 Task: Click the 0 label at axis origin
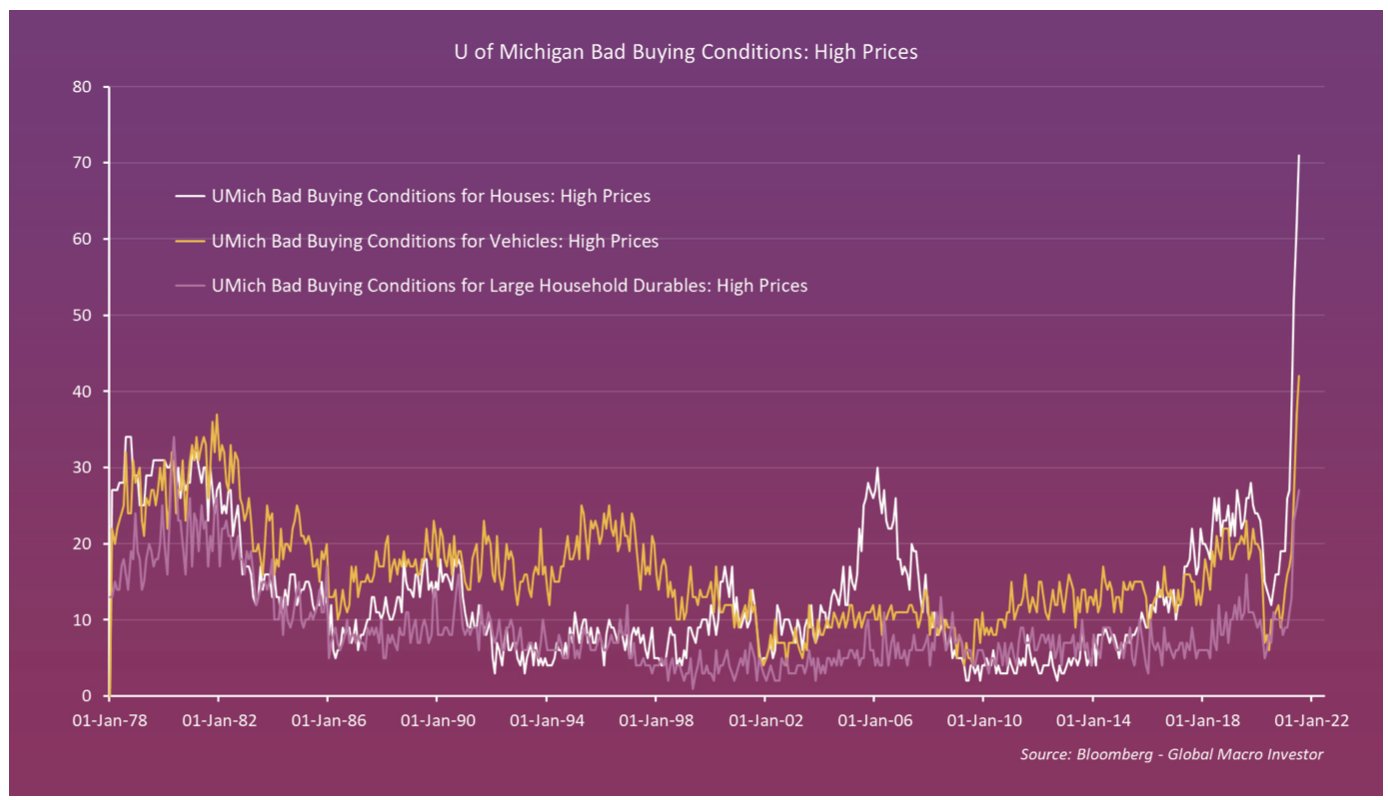87,696
